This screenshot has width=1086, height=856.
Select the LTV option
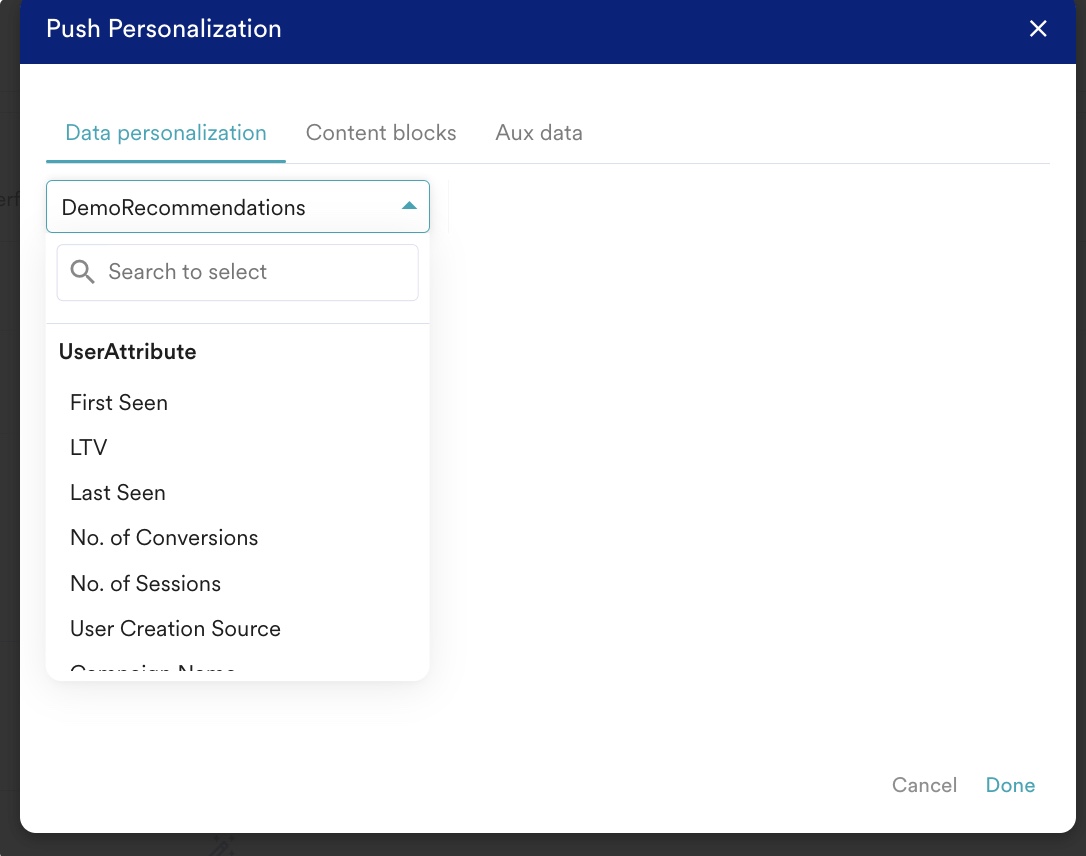pyautogui.click(x=89, y=447)
